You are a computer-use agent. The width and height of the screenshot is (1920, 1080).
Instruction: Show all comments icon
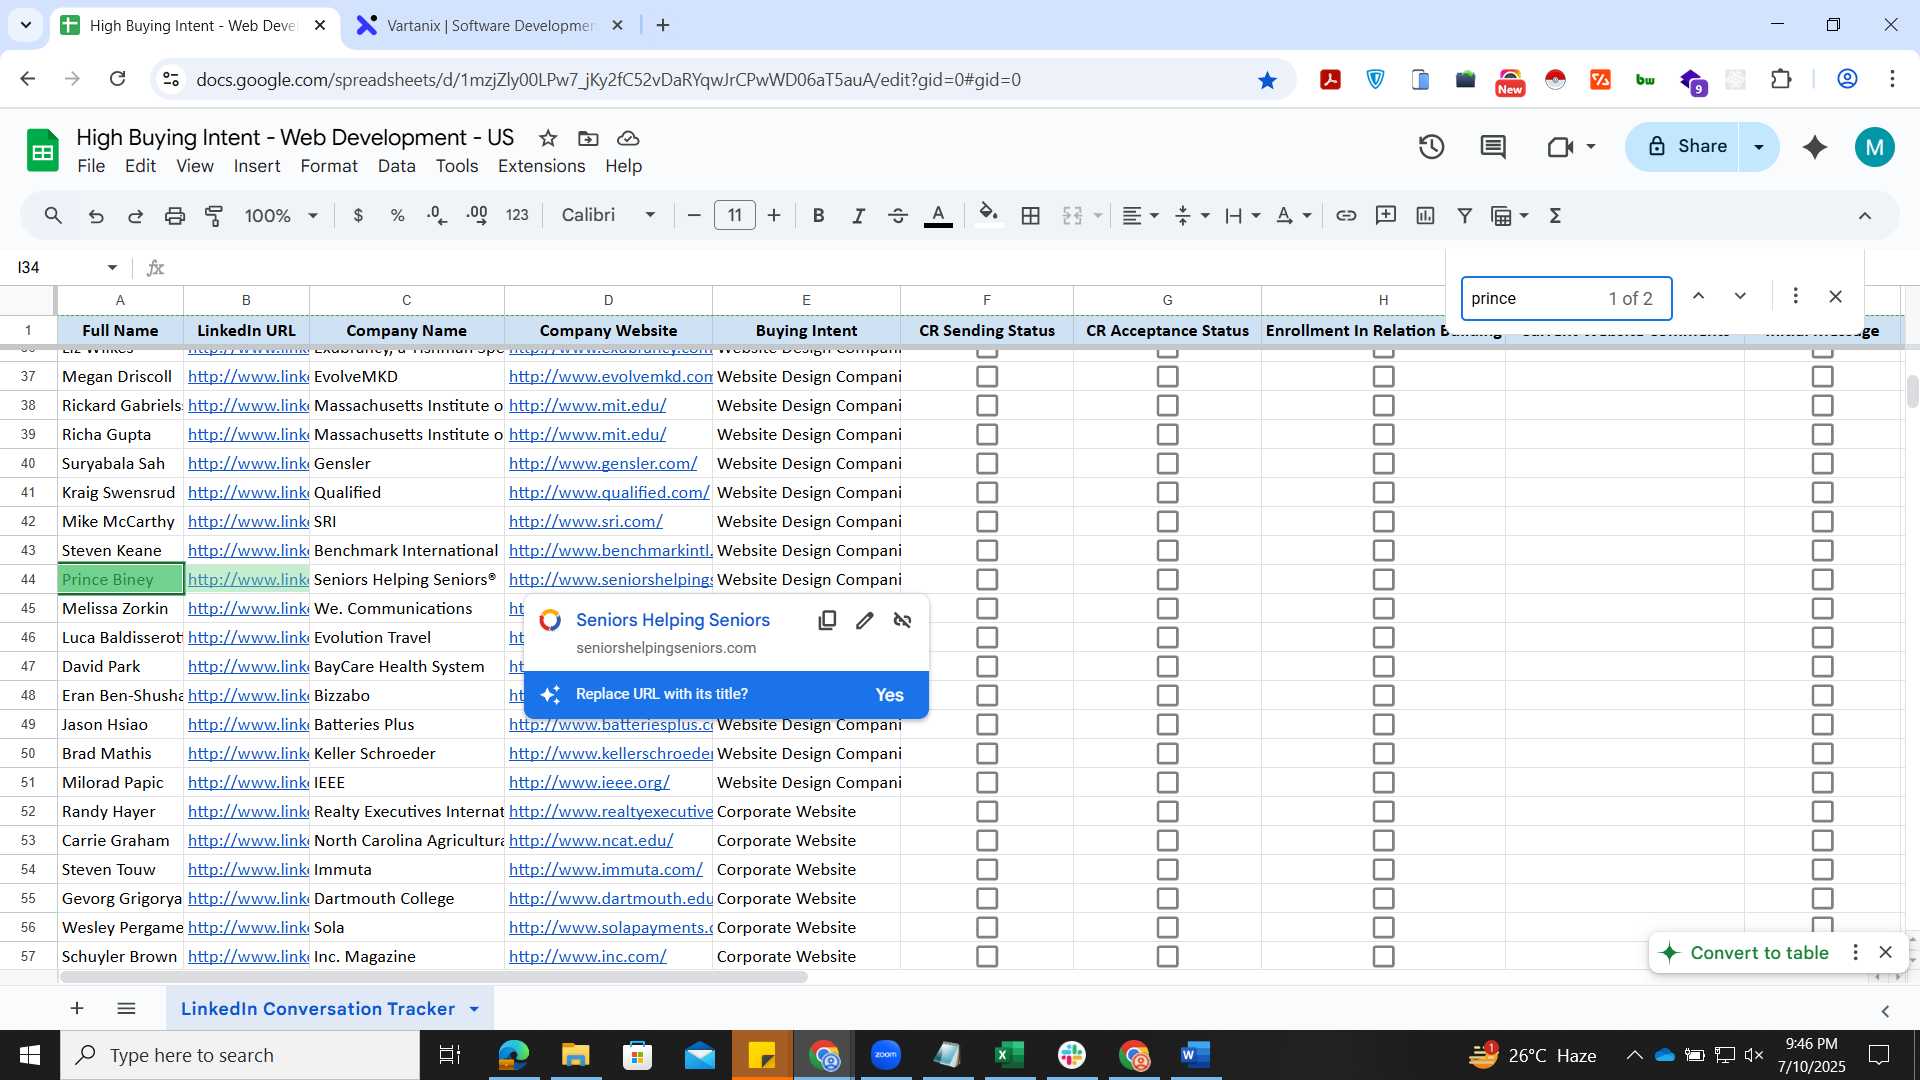[x=1493, y=147]
